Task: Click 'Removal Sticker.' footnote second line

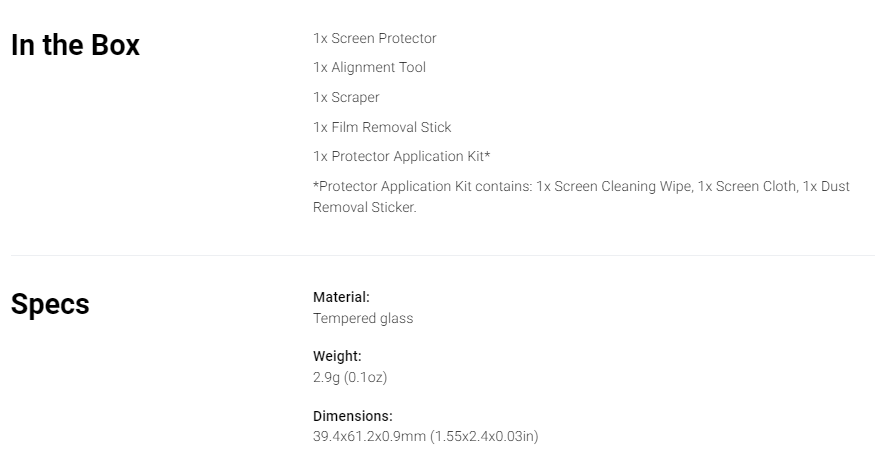Action: click(x=365, y=207)
